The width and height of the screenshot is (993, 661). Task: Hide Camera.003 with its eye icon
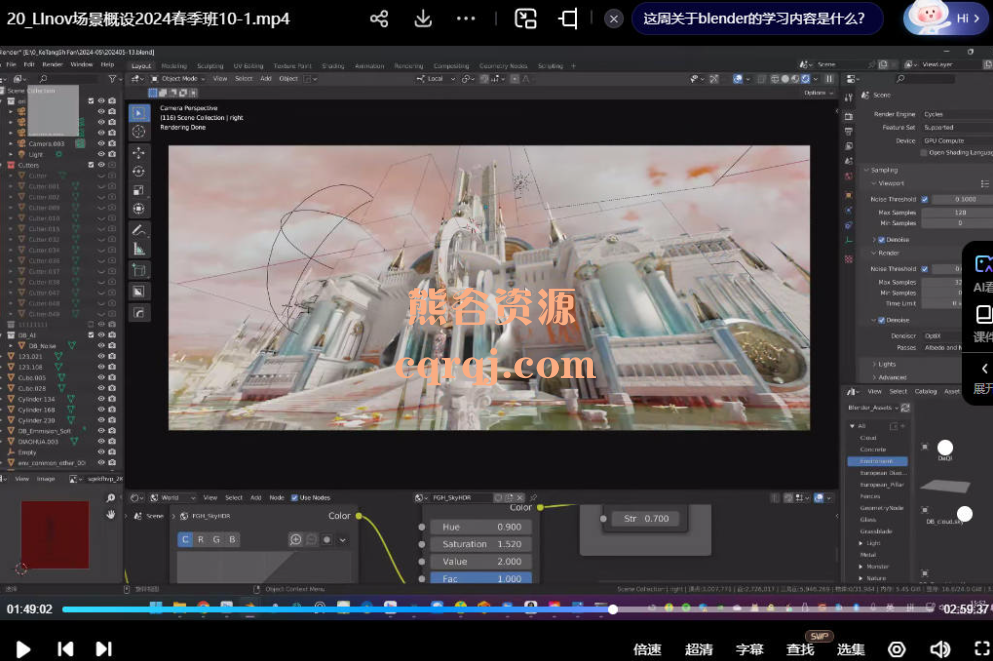(101, 144)
